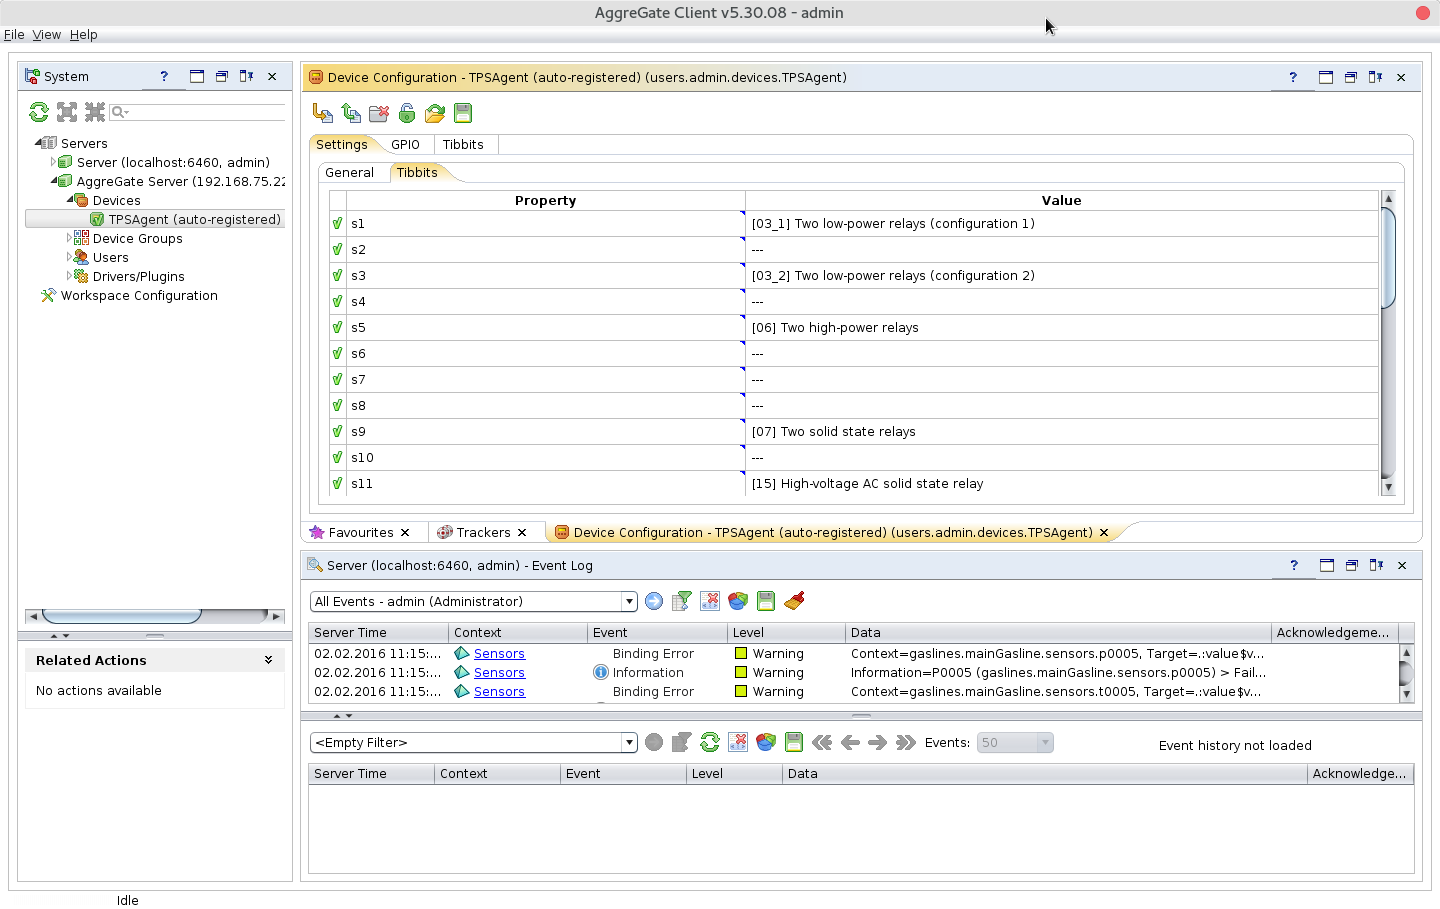Click the expand all icon in System panel
Screen dimensions: 1440x909
coord(67,112)
